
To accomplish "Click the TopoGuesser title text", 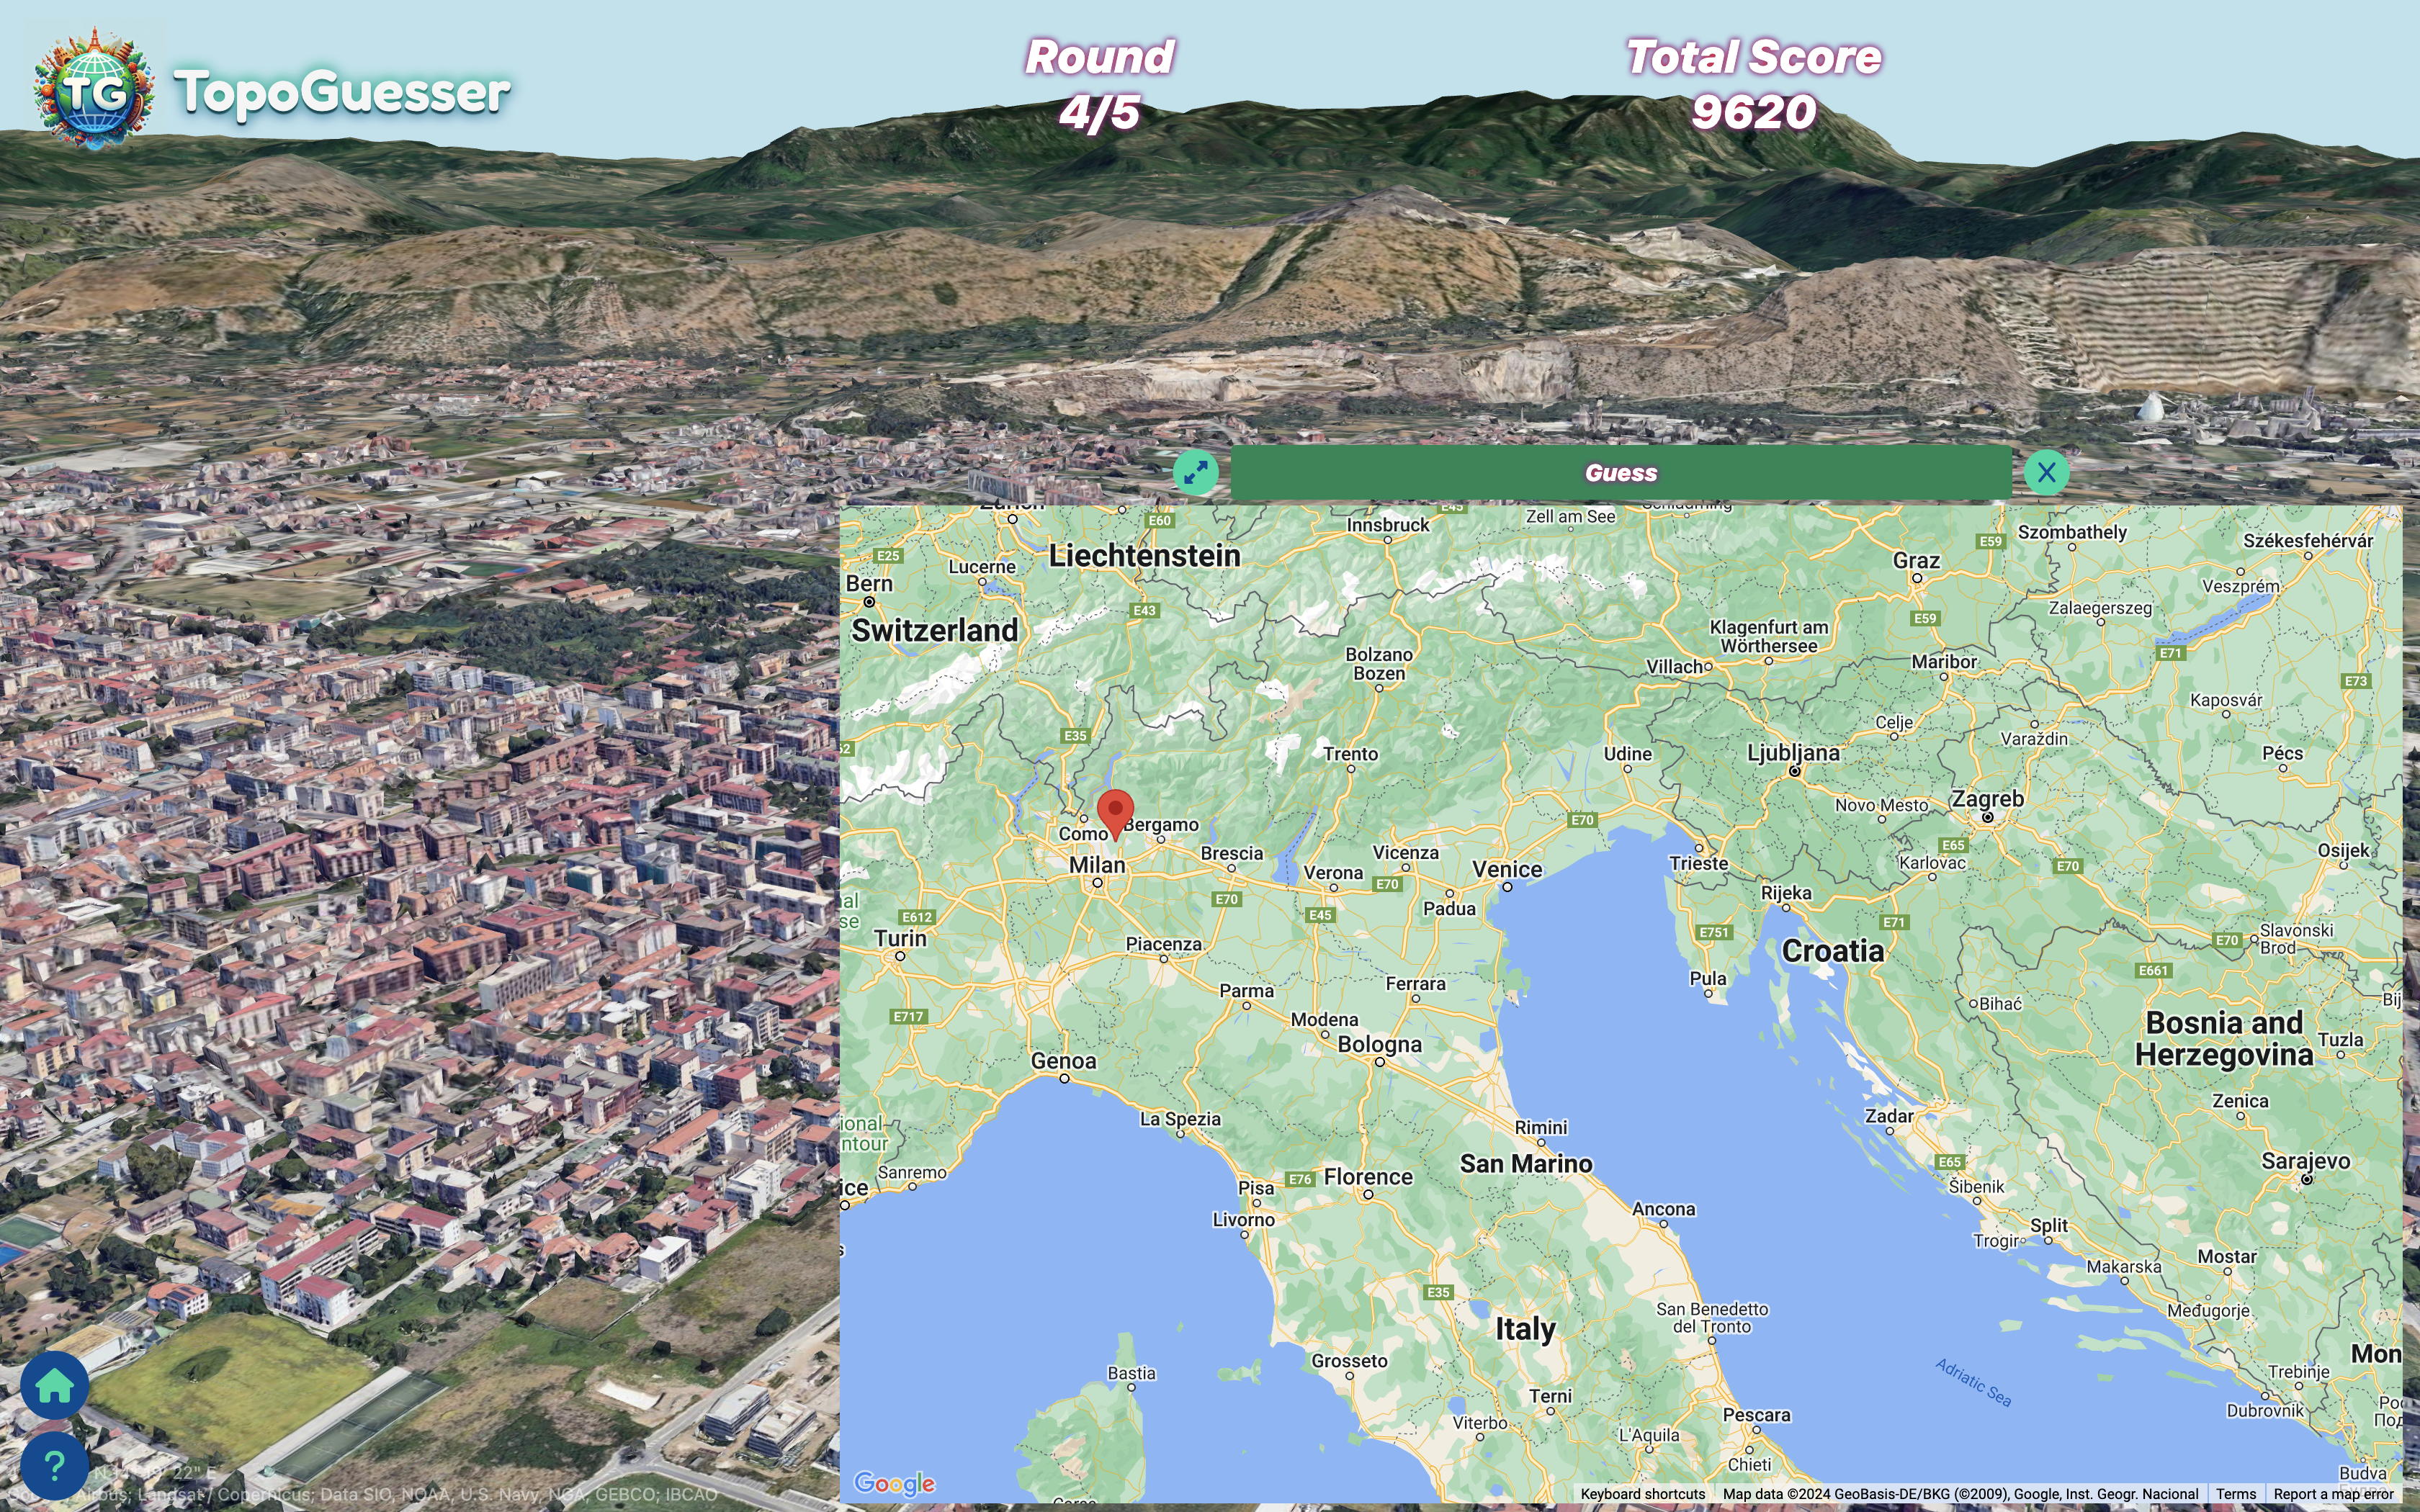I will click(x=341, y=92).
